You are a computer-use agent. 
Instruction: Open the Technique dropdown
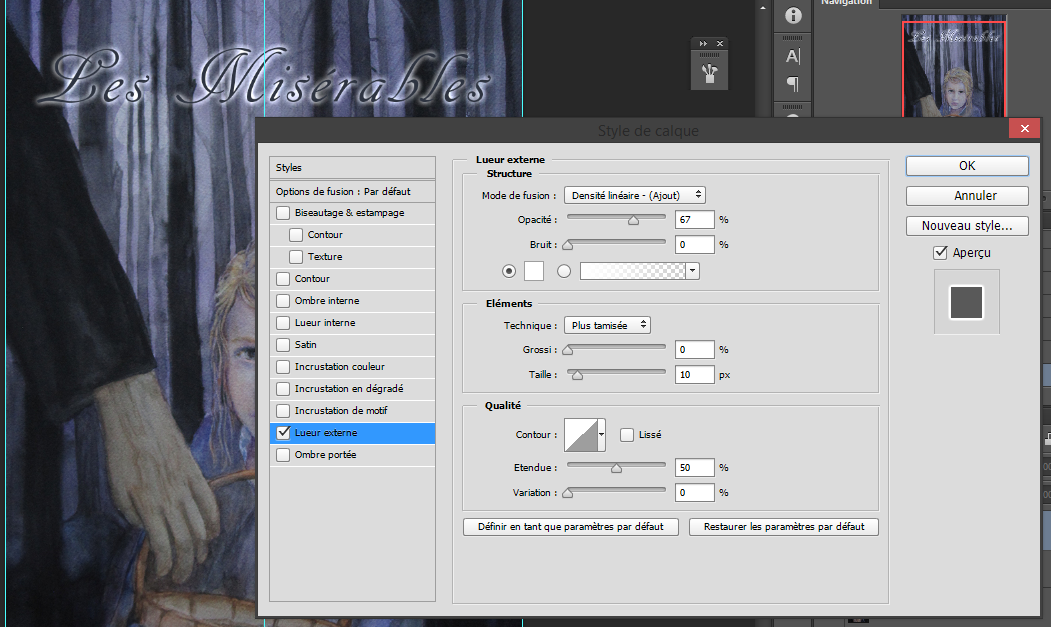pos(607,325)
